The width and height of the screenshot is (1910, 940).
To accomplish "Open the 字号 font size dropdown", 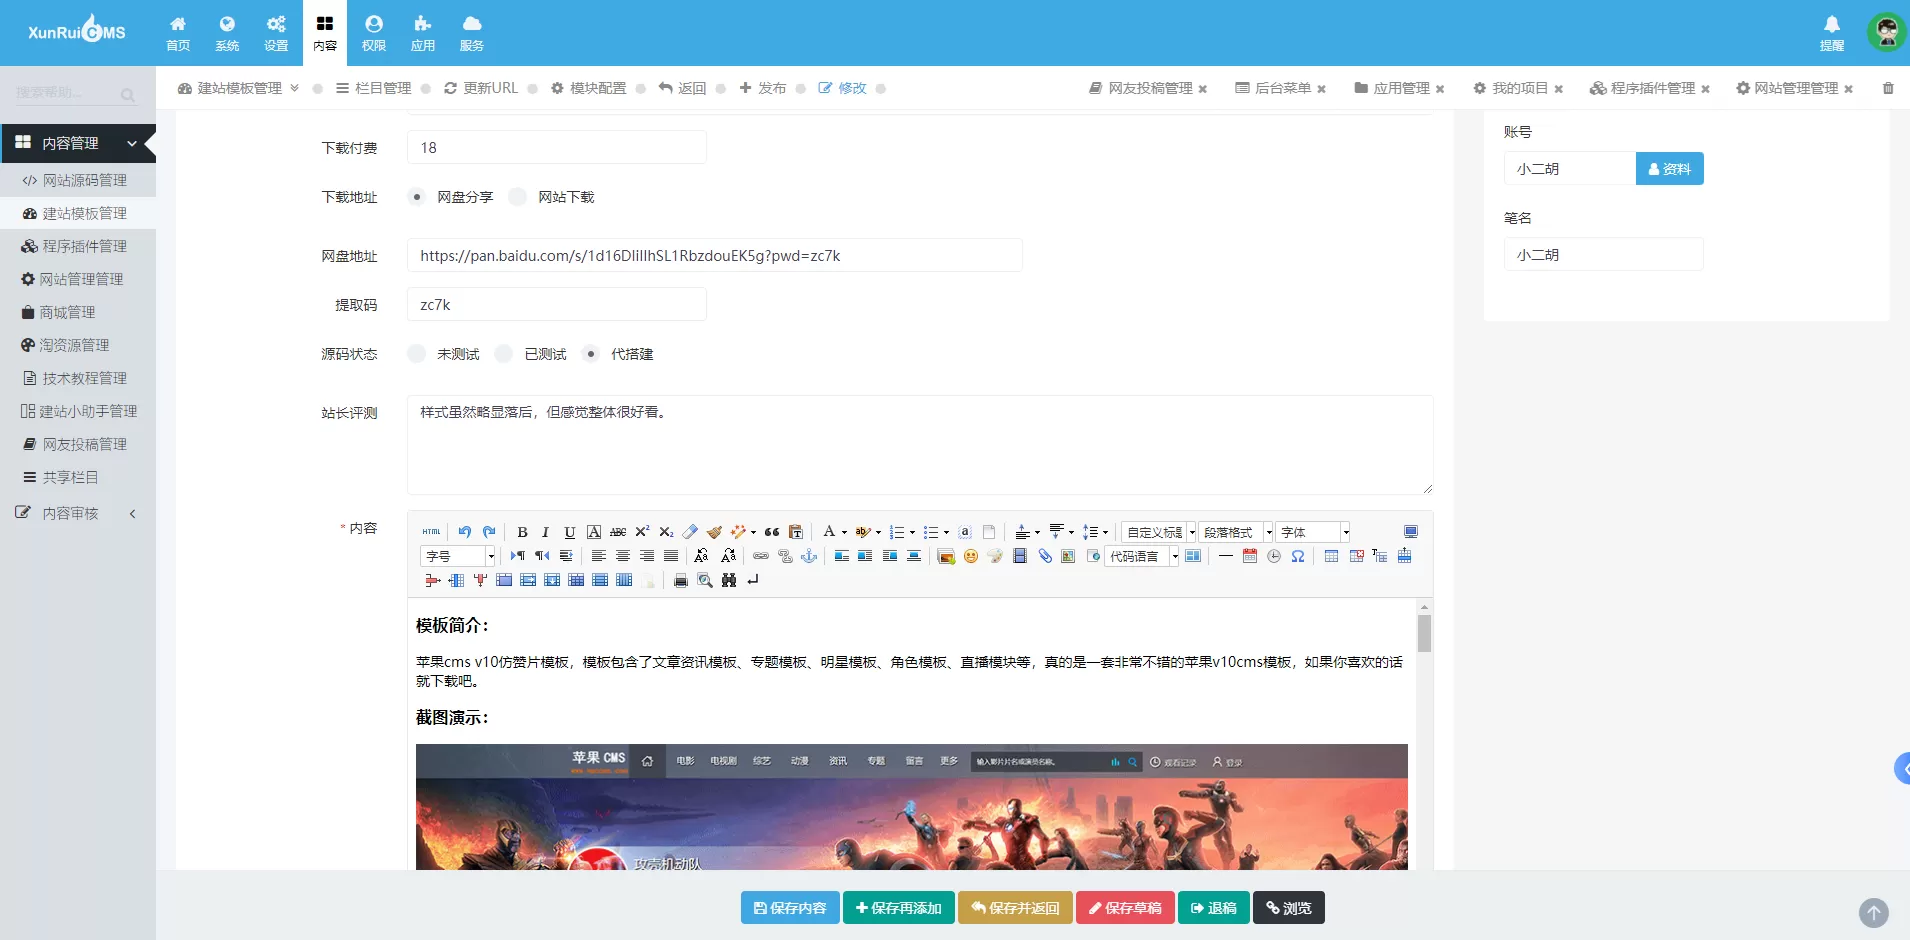I will (459, 556).
